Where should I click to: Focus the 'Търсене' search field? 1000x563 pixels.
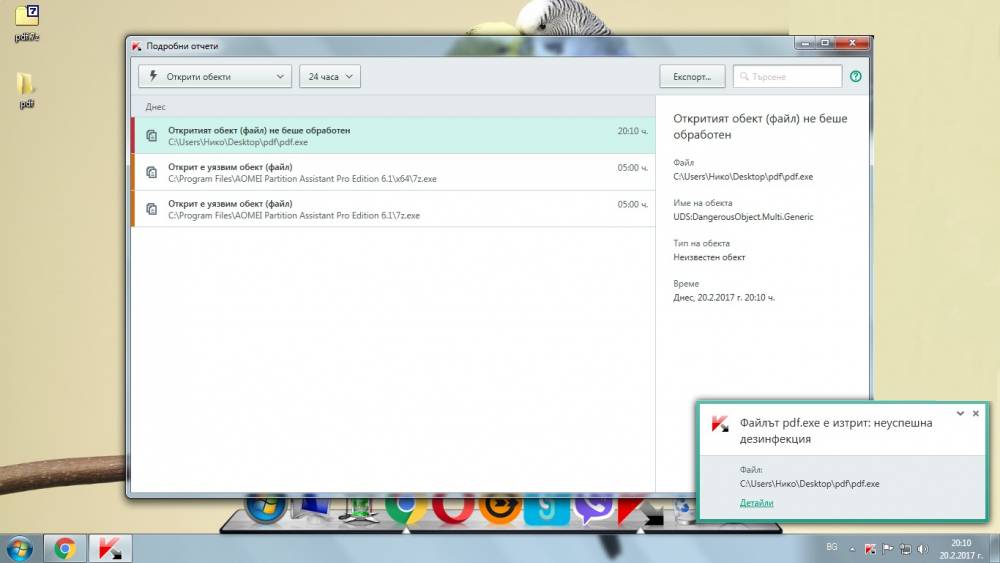(788, 77)
